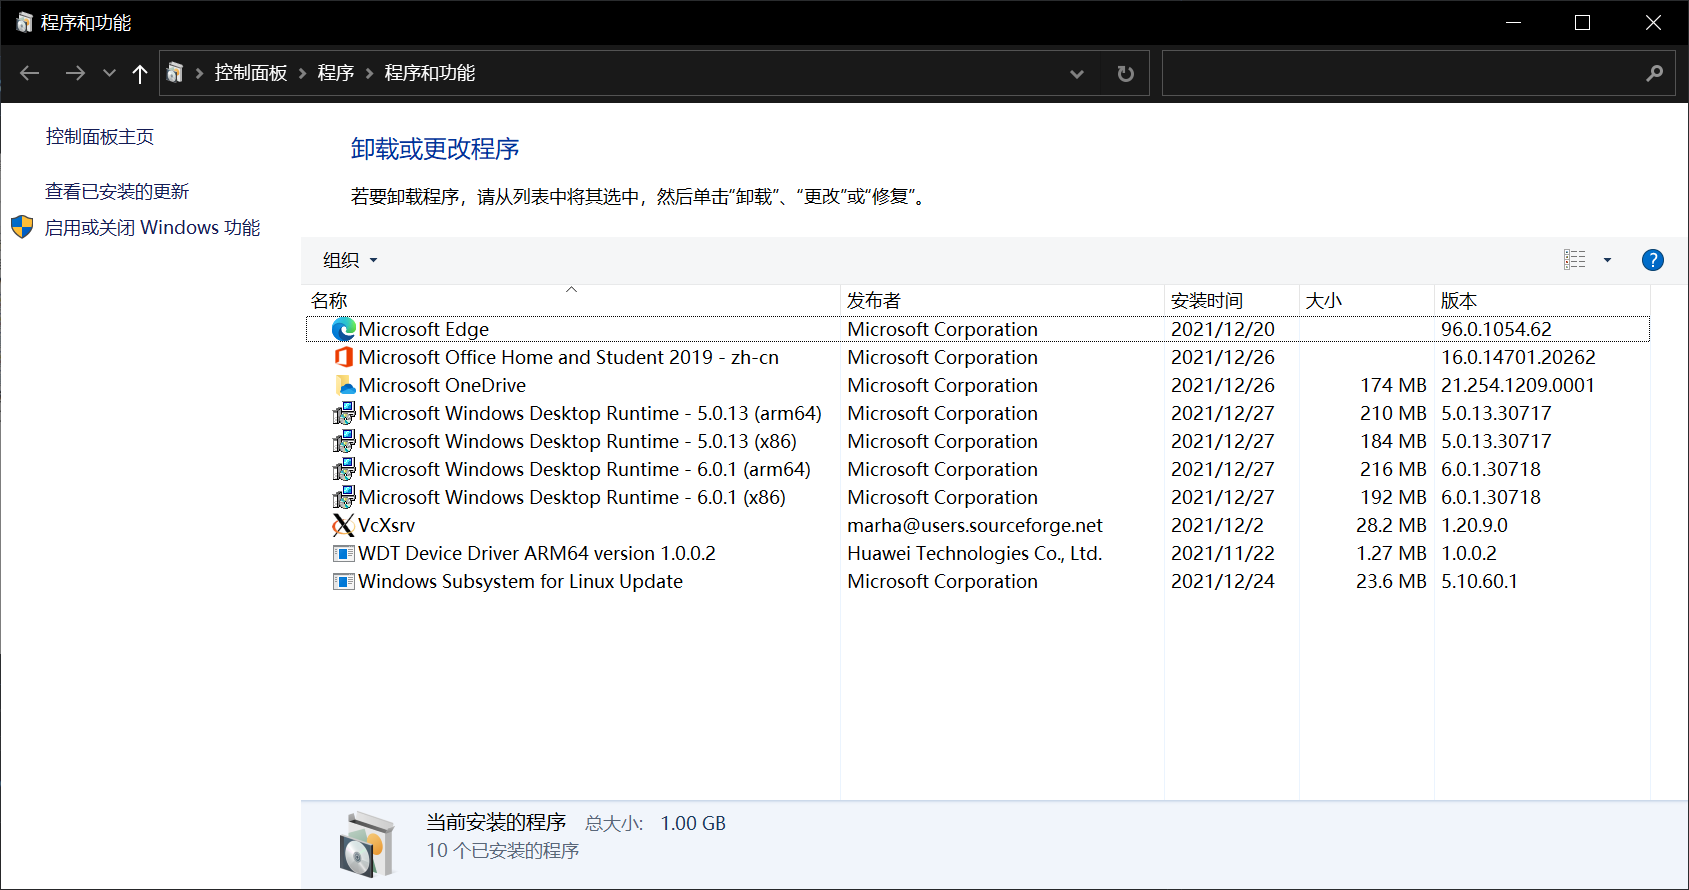Viewport: 1689px width, 890px height.
Task: Open the more view options dropdown arrow
Action: coord(1608,260)
